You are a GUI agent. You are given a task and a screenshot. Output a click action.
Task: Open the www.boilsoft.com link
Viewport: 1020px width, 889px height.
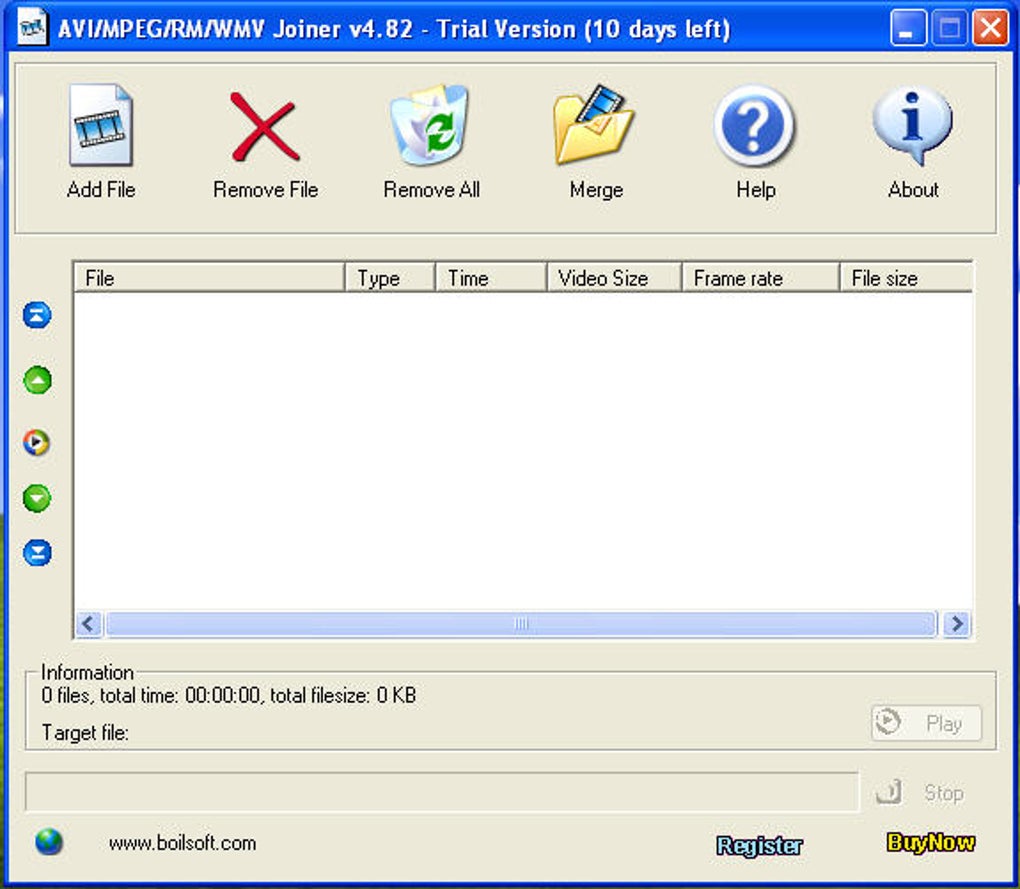coord(182,843)
